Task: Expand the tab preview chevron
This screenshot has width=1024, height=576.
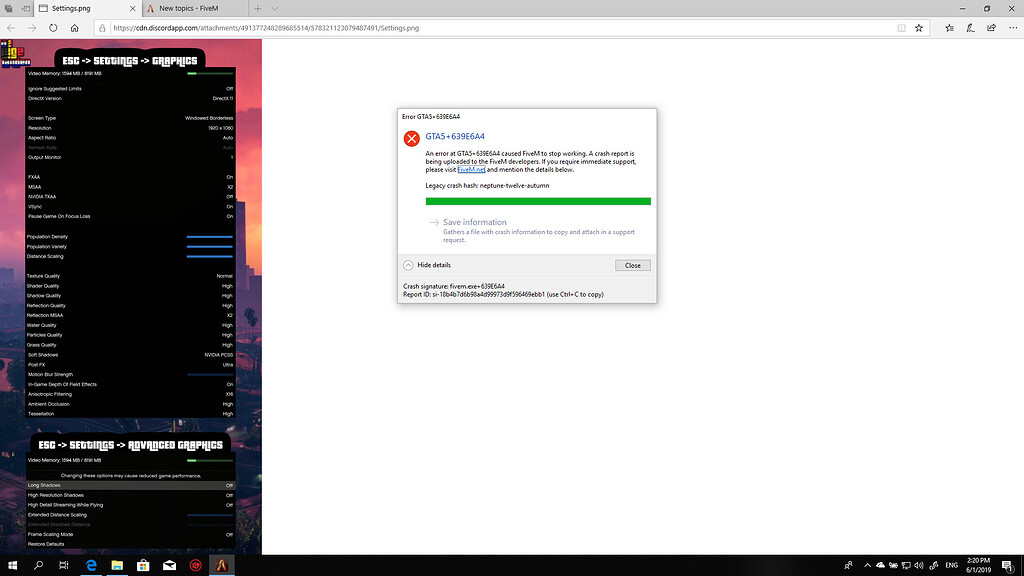Action: click(274, 8)
